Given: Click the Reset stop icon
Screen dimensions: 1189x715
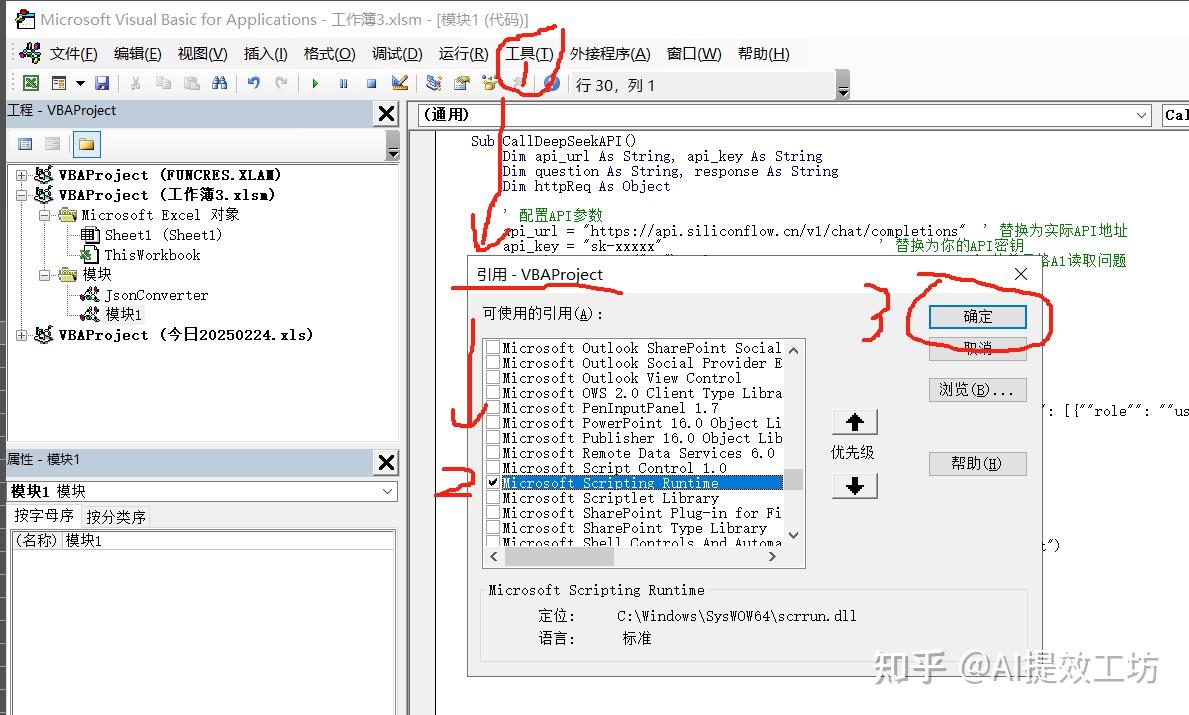Looking at the screenshot, I should (x=372, y=83).
